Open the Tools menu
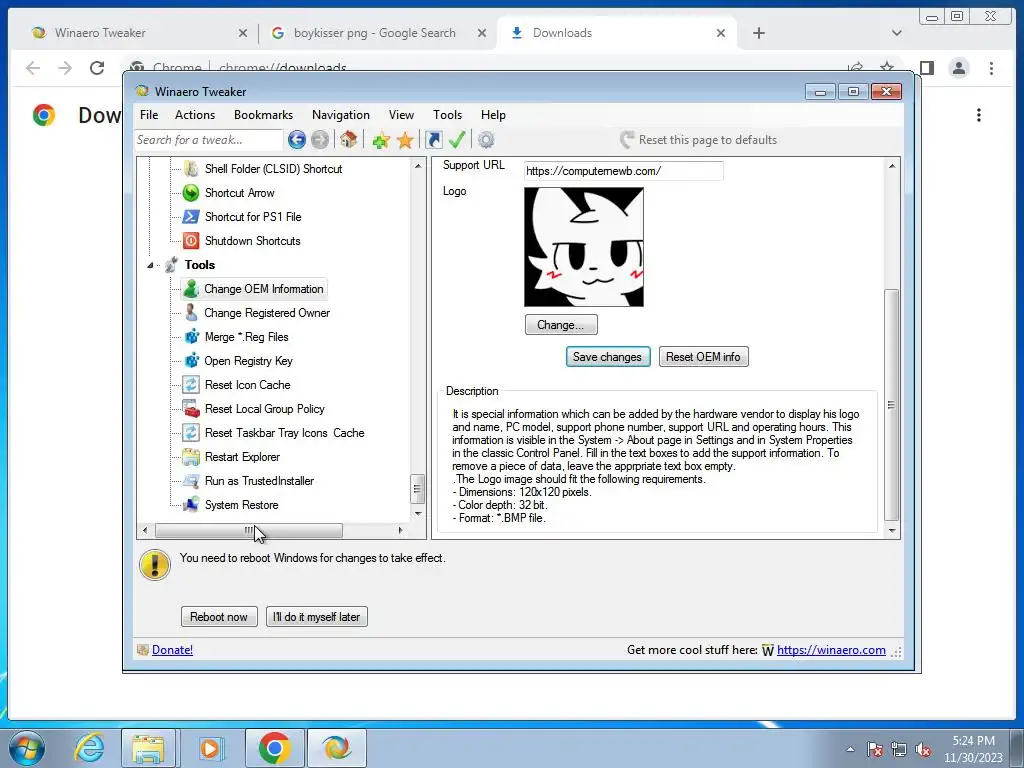 447,115
